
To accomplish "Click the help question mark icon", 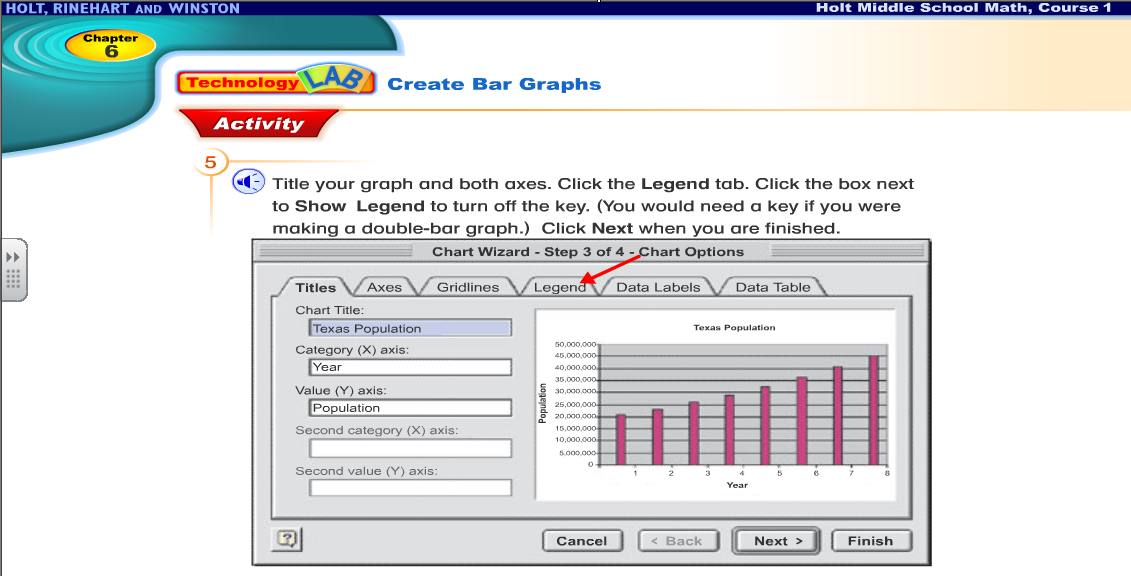I will 287,539.
